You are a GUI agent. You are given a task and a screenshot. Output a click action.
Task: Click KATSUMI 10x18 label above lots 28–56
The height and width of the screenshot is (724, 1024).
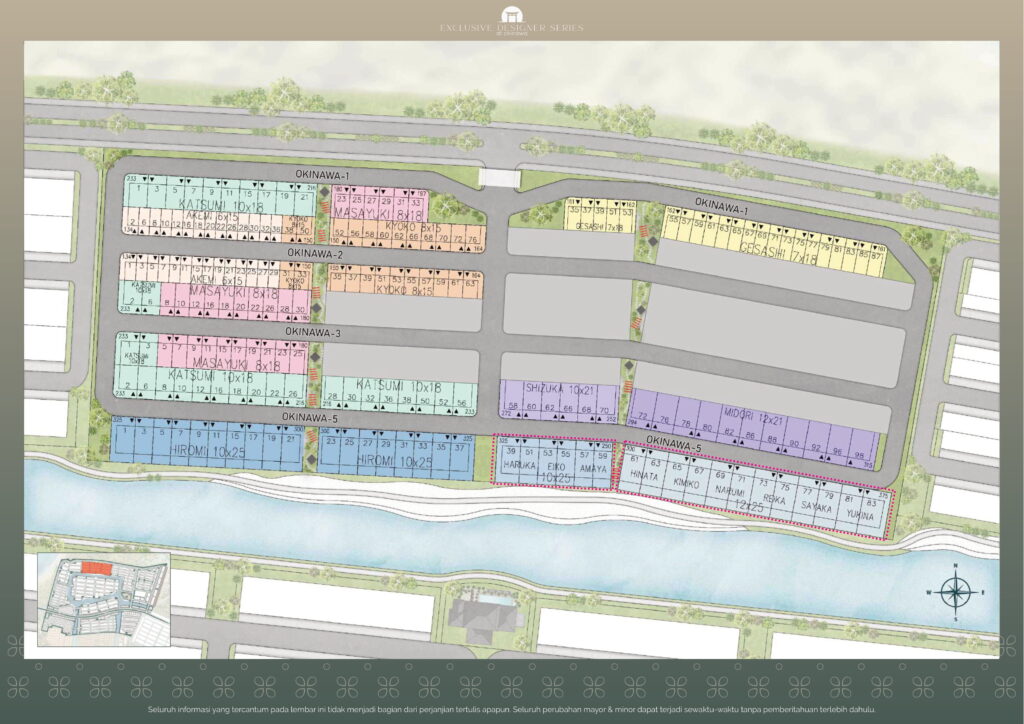tap(400, 386)
